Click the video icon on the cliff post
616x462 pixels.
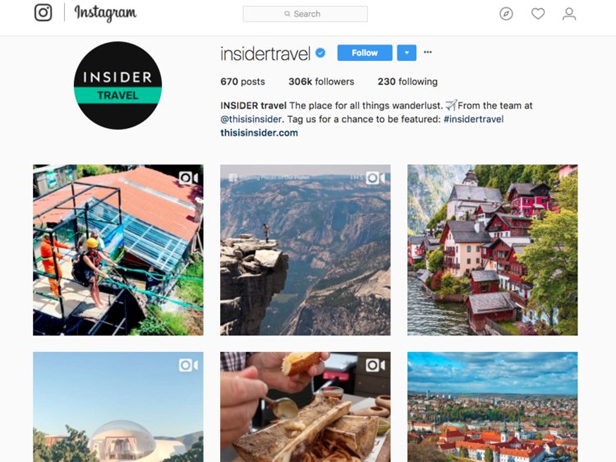coord(375,178)
